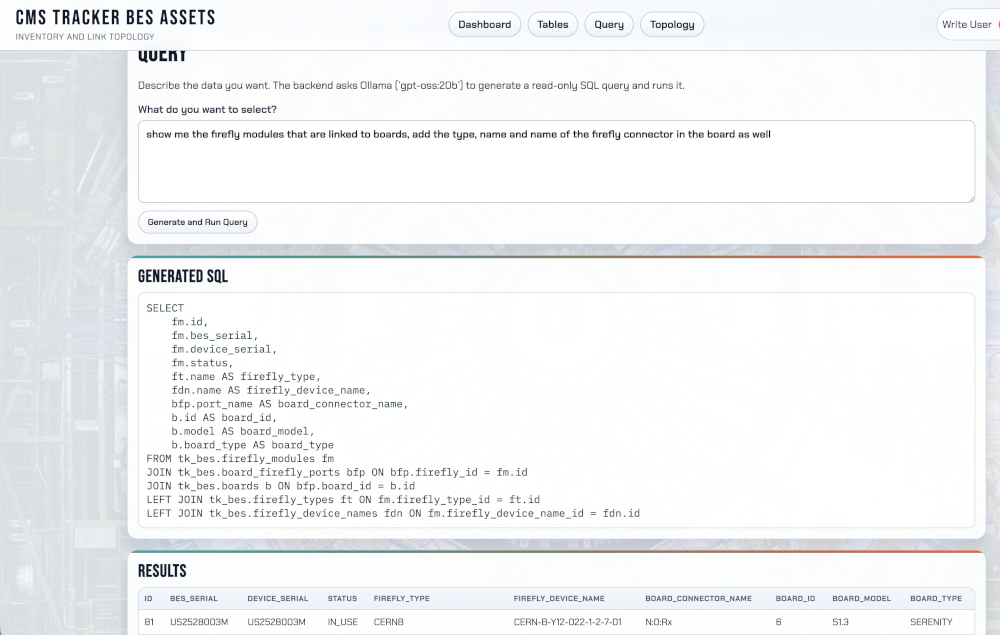The height and width of the screenshot is (635, 1000).
Task: Click the STATUS column header
Action: click(x=342, y=599)
